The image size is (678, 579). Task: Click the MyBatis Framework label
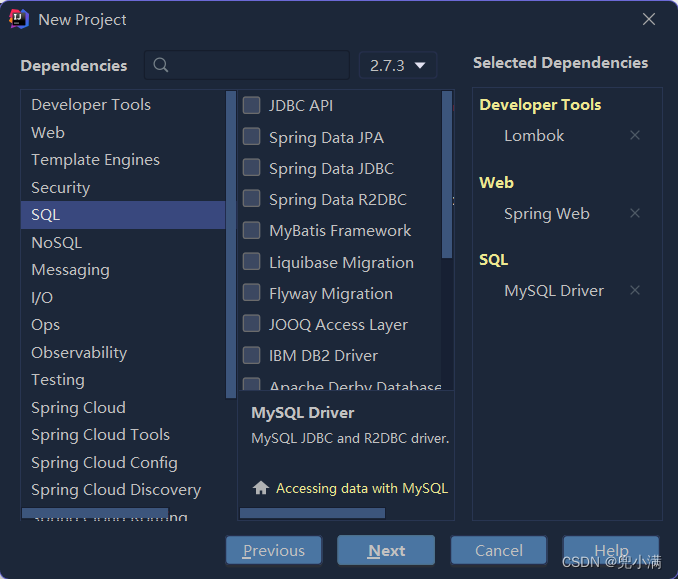(340, 230)
